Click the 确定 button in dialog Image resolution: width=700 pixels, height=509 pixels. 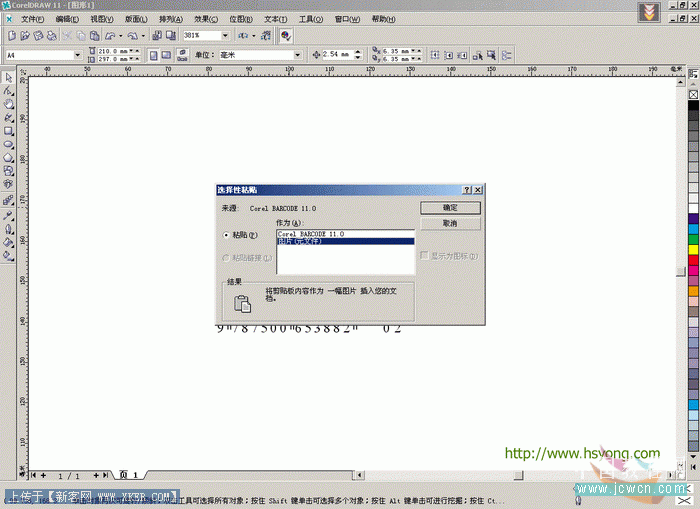click(450, 208)
